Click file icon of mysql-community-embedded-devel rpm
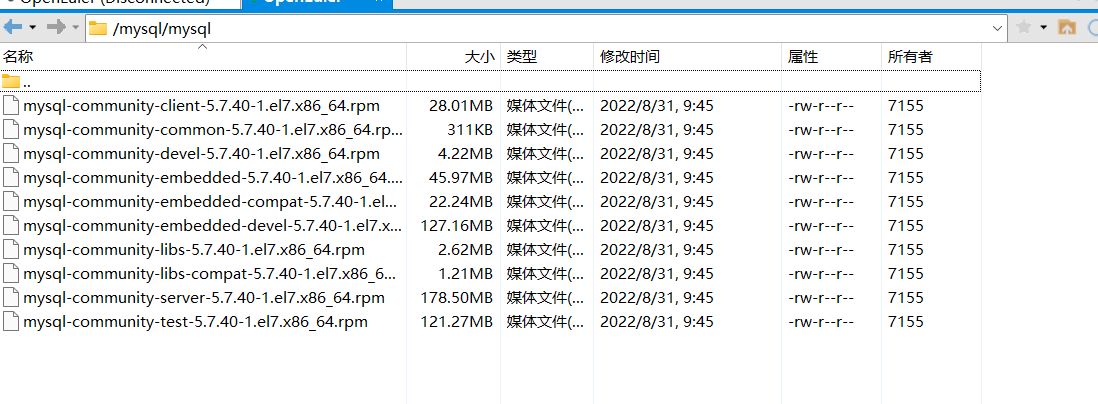Image resolution: width=1098 pixels, height=404 pixels. (11, 225)
